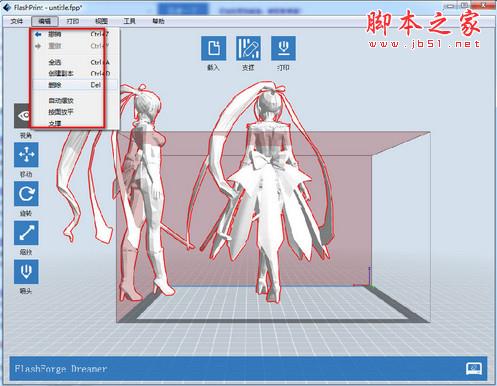497x386 pixels.
Task: Choose Redo (重做) from Edit menu
Action: [x=75, y=46]
